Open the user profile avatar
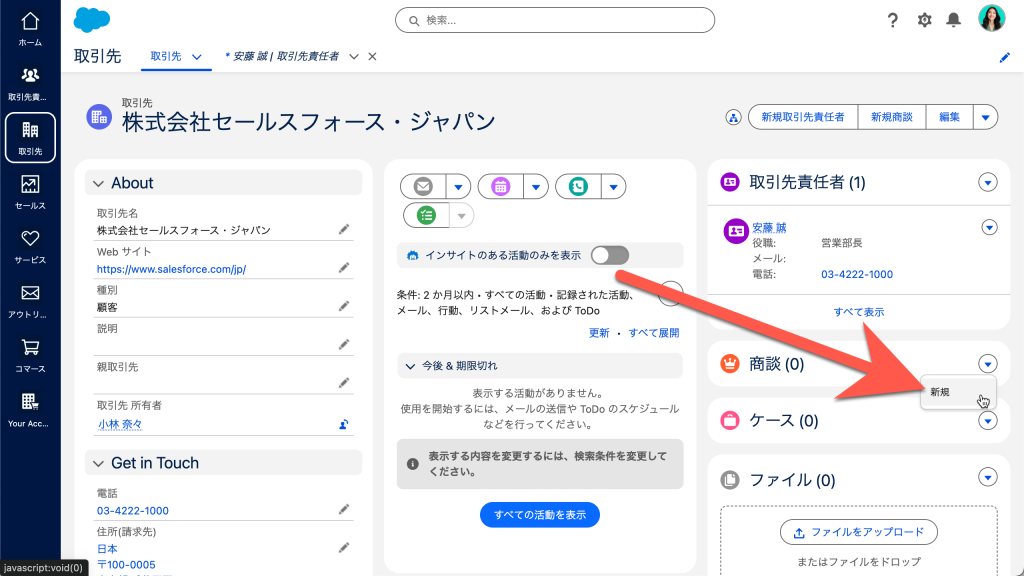 tap(991, 18)
